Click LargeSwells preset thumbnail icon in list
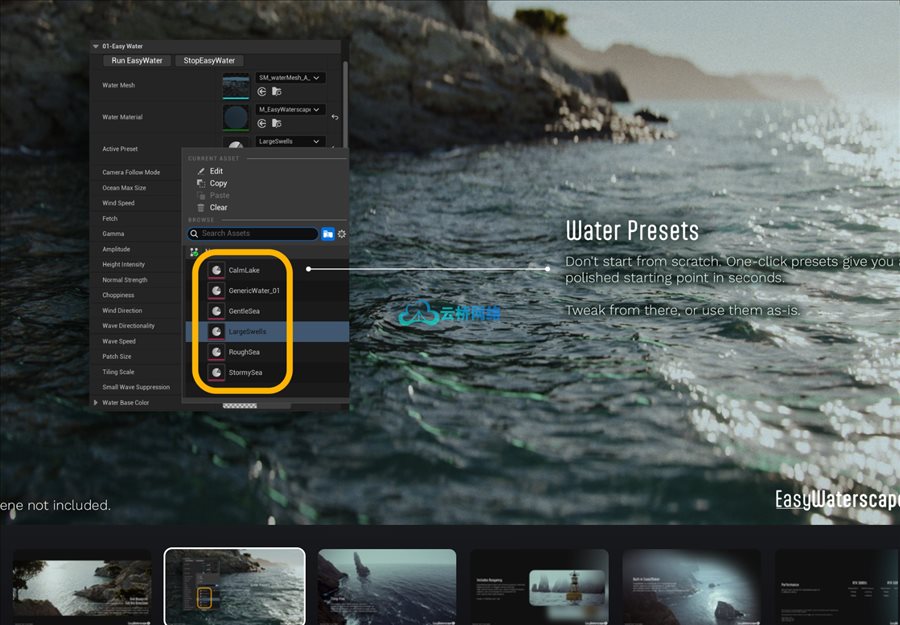This screenshot has width=900, height=625. [216, 332]
